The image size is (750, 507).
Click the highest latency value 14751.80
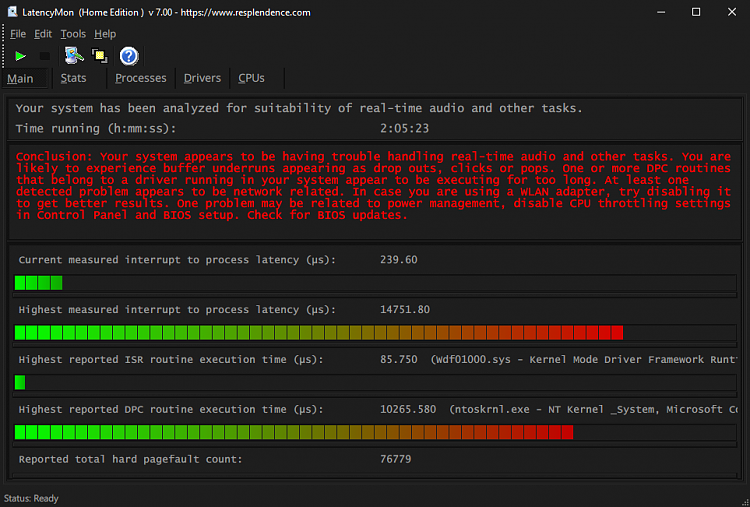(x=405, y=309)
